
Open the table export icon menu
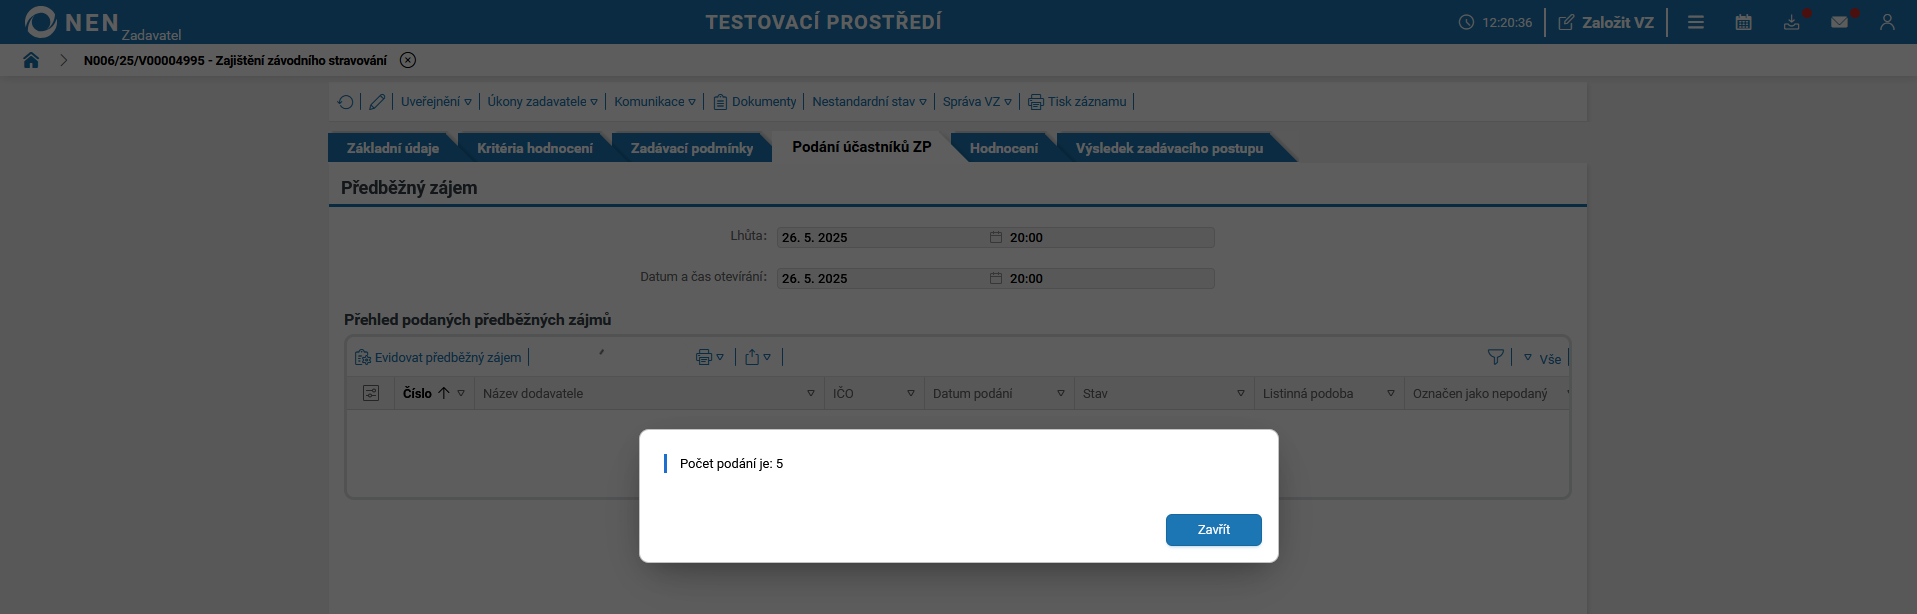(x=757, y=357)
